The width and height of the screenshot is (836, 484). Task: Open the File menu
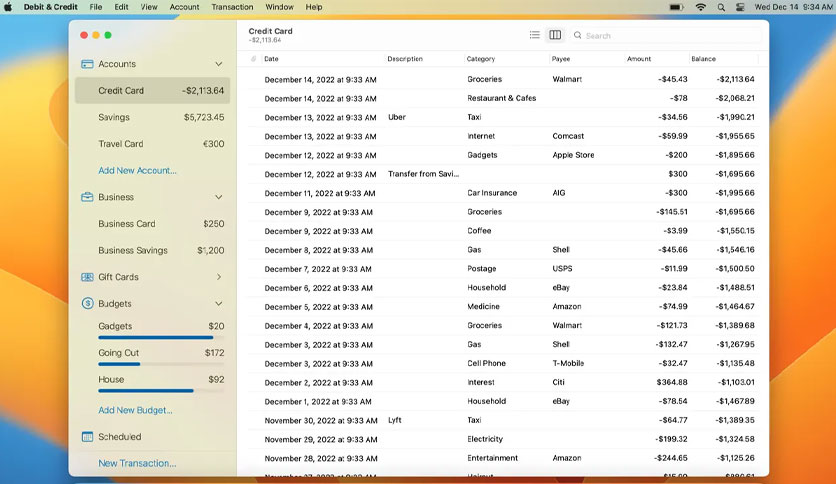[x=96, y=7]
